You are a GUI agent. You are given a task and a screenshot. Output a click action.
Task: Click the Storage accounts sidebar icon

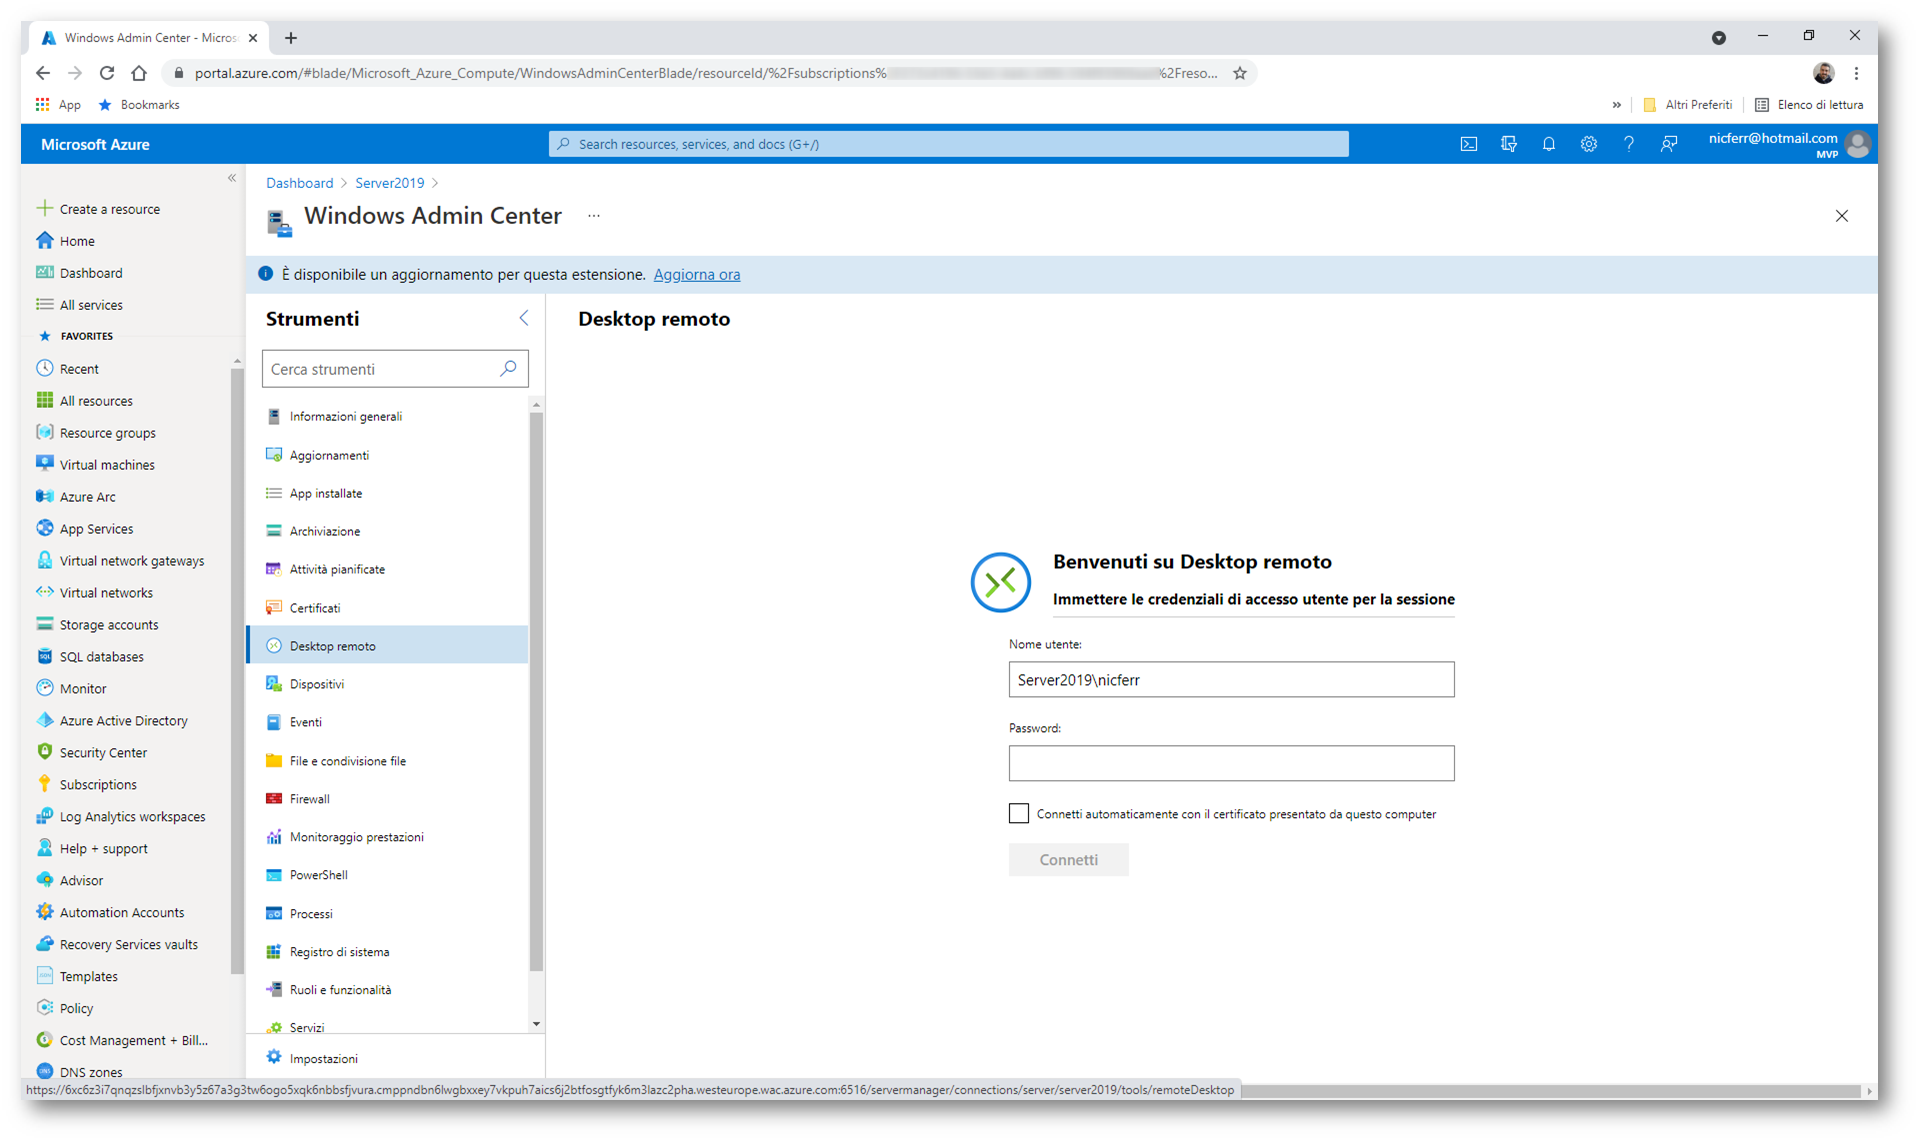pos(45,624)
